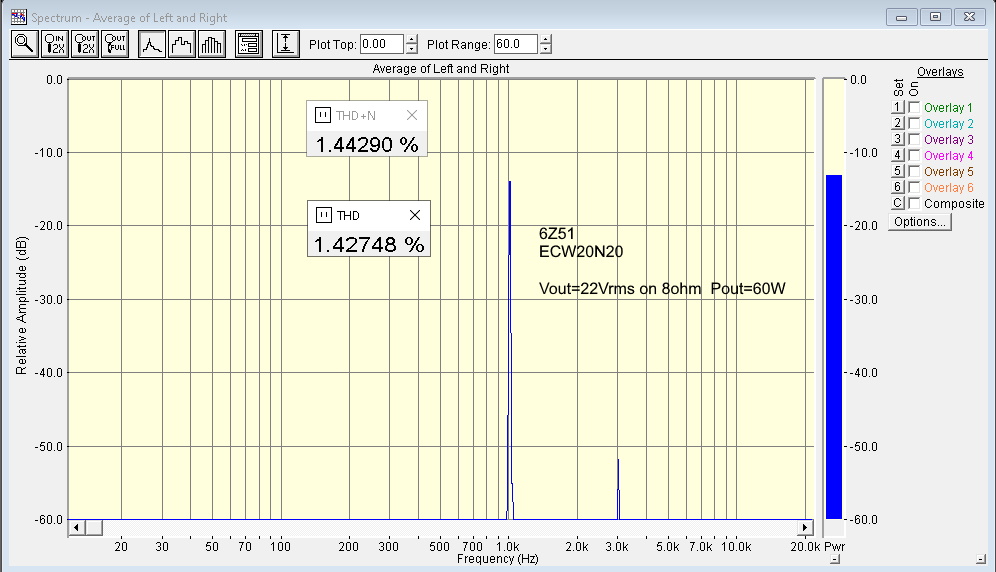Screen dimensions: 996x572
Task: Select the stepped plot style icon
Action: [x=181, y=44]
